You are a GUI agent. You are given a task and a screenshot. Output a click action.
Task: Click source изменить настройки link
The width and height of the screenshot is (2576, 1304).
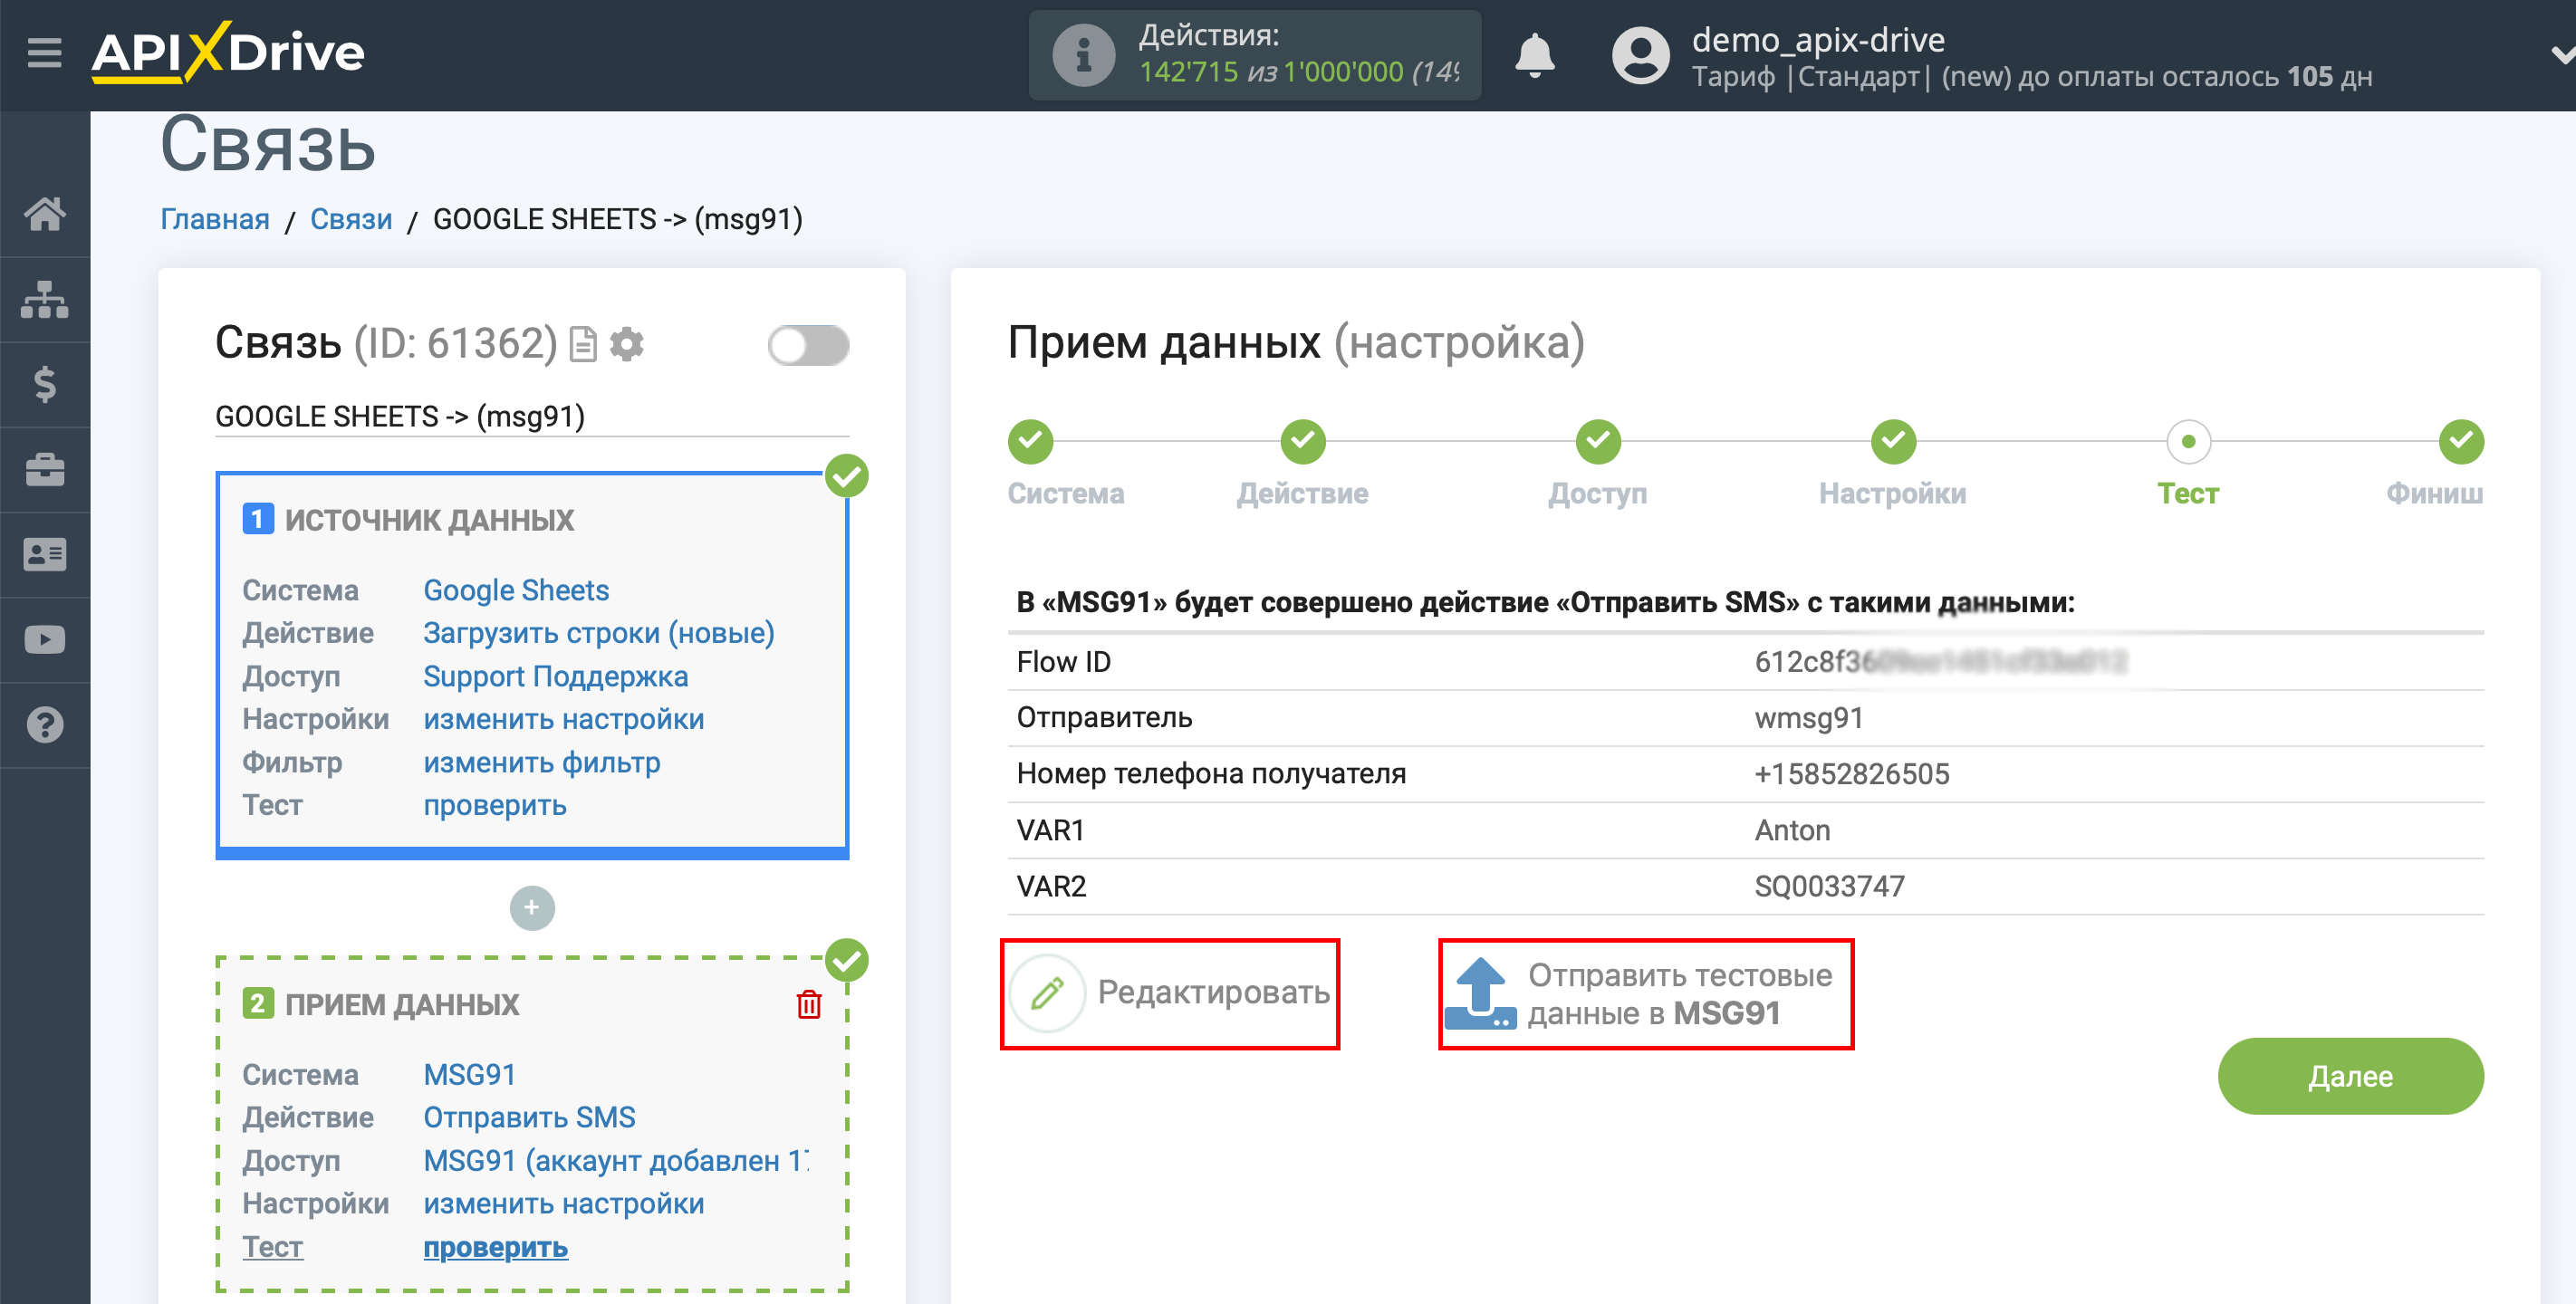point(564,719)
